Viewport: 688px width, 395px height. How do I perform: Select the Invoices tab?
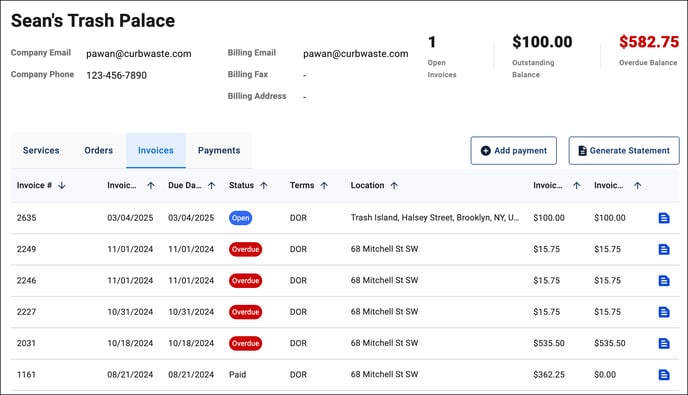156,151
